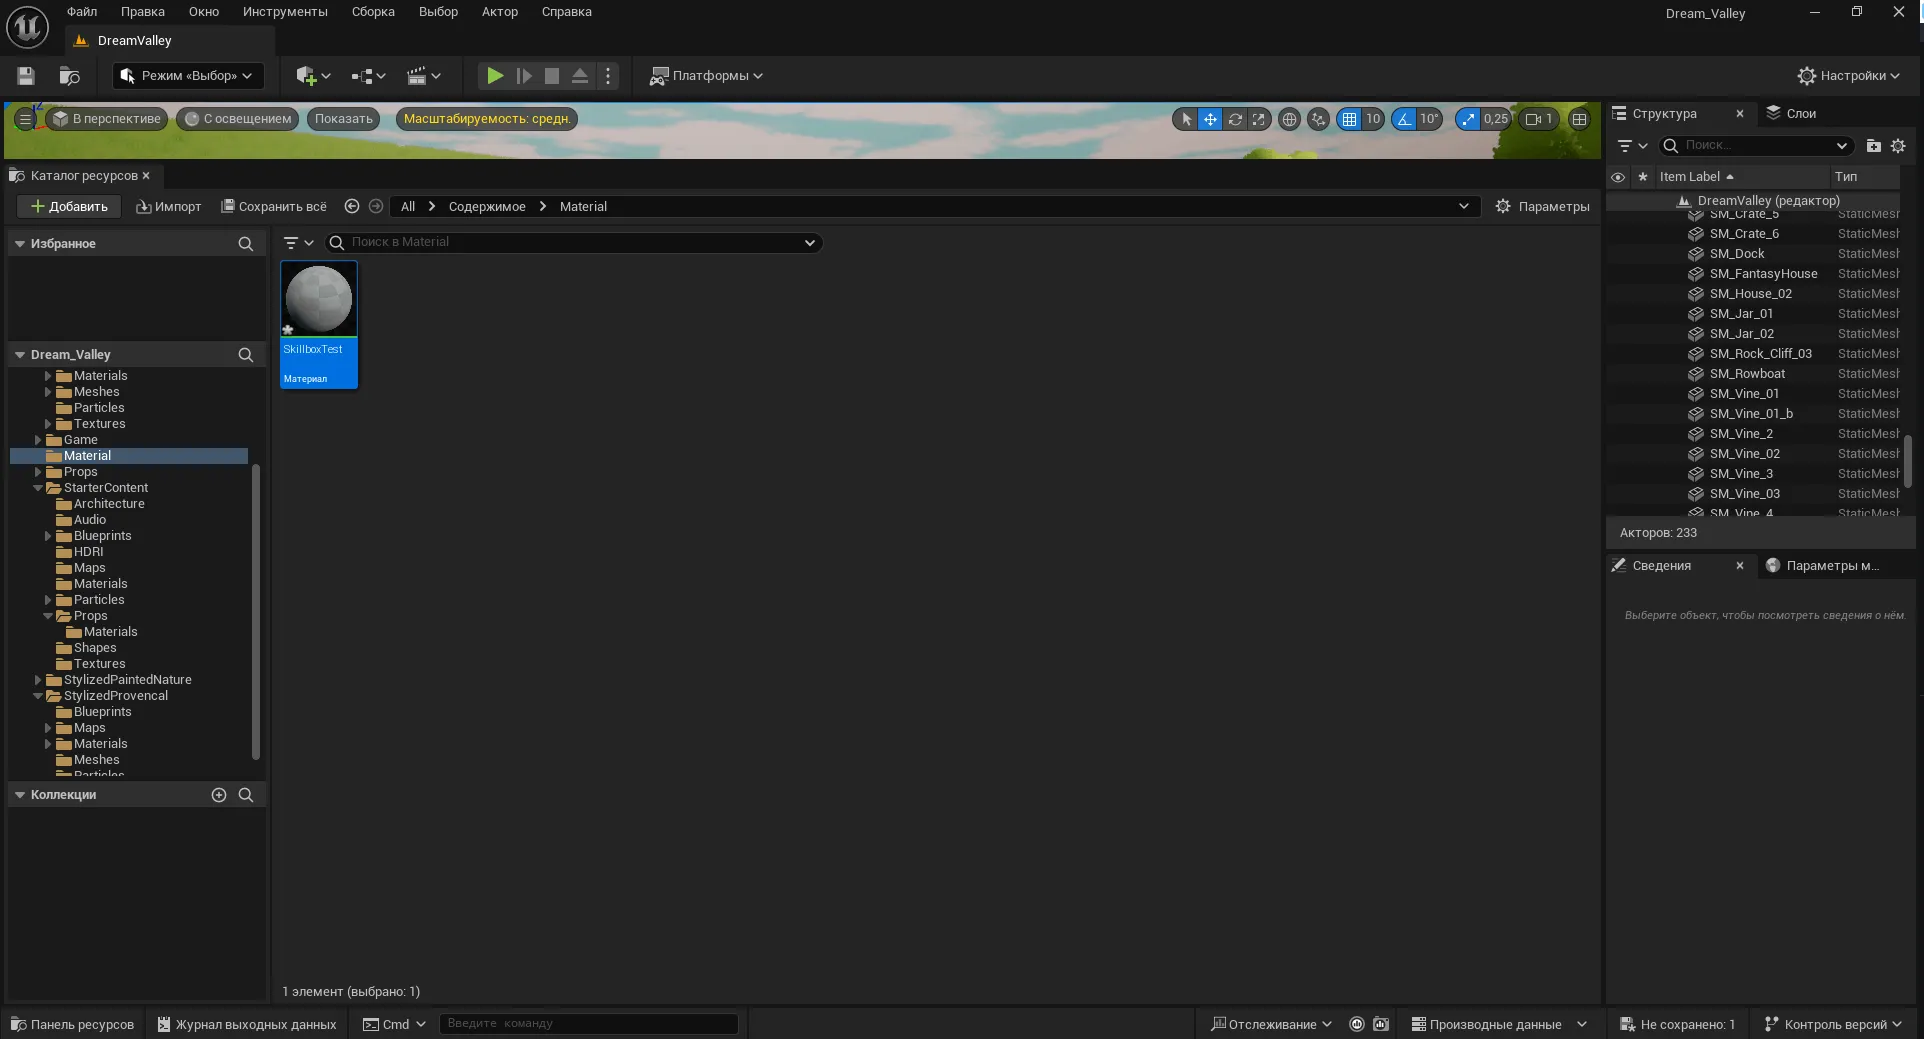
Task: Select the rotate gizmo tool
Action: tap(1235, 119)
